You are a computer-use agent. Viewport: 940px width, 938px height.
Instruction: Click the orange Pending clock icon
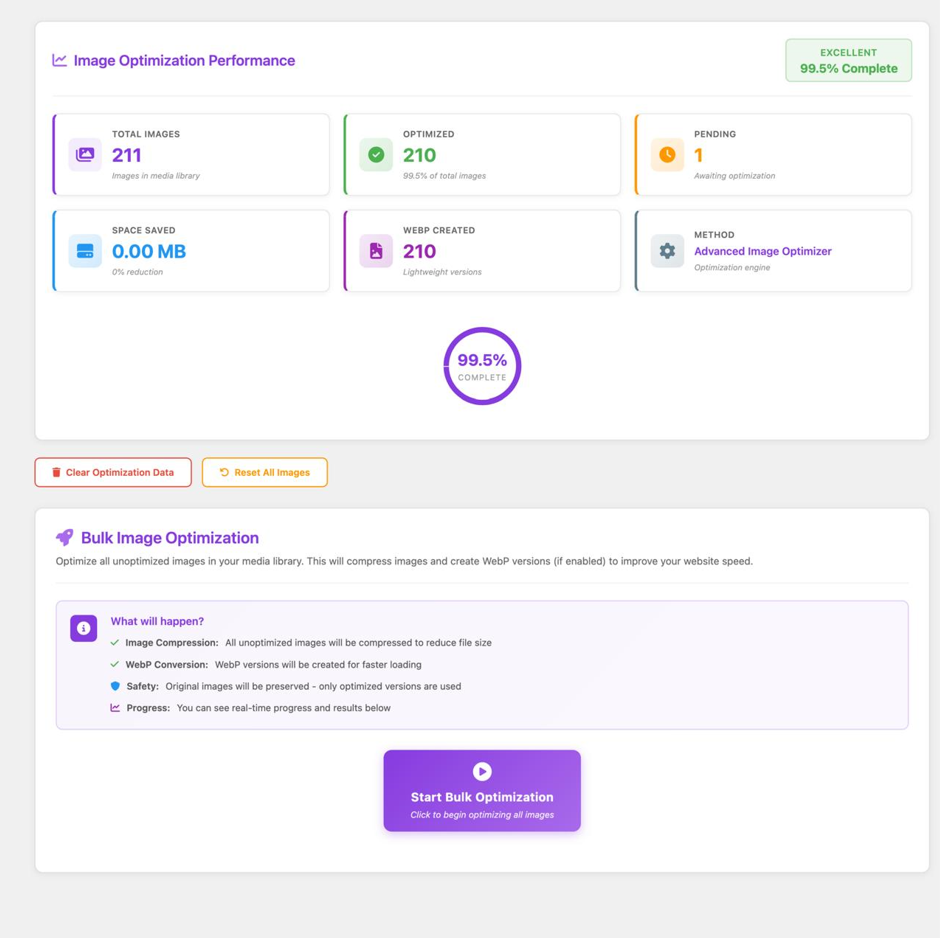667,155
